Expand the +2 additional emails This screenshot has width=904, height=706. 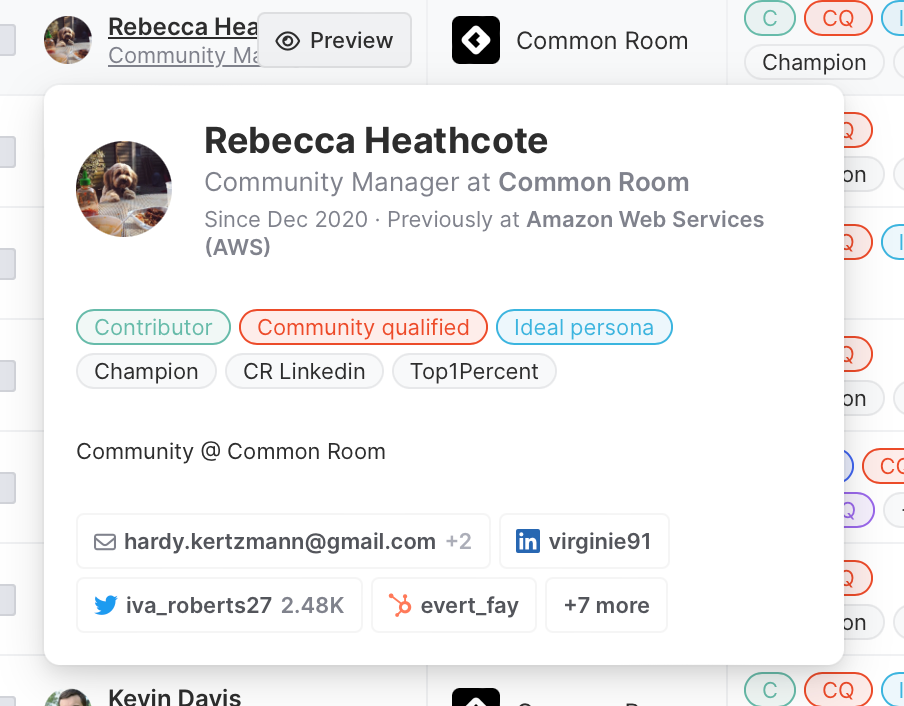tap(459, 541)
